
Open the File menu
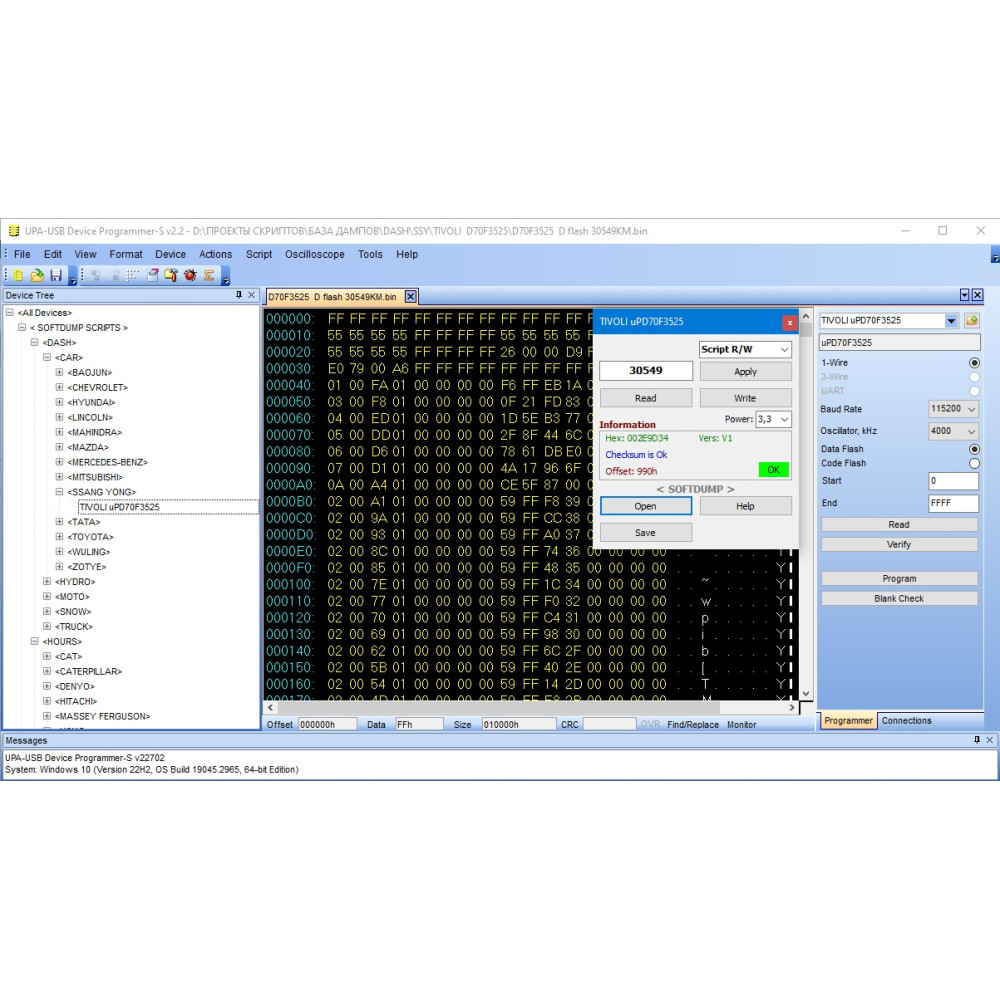click(x=22, y=254)
